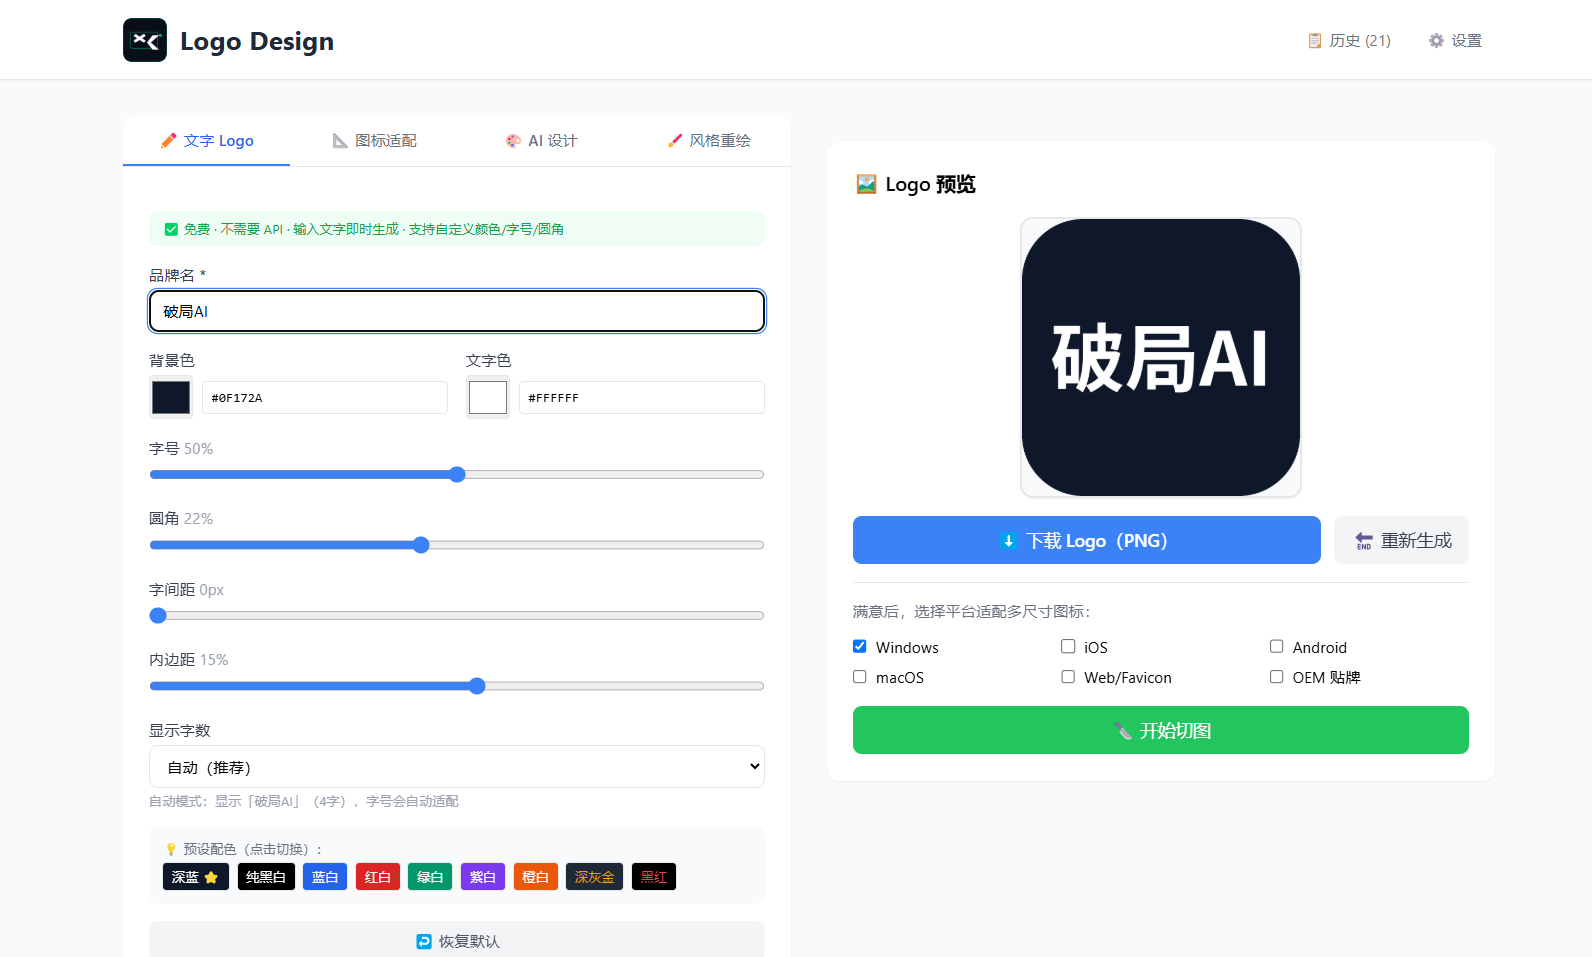This screenshot has width=1592, height=957.
Task: Click the green 开始切图 button
Action: click(x=1161, y=730)
